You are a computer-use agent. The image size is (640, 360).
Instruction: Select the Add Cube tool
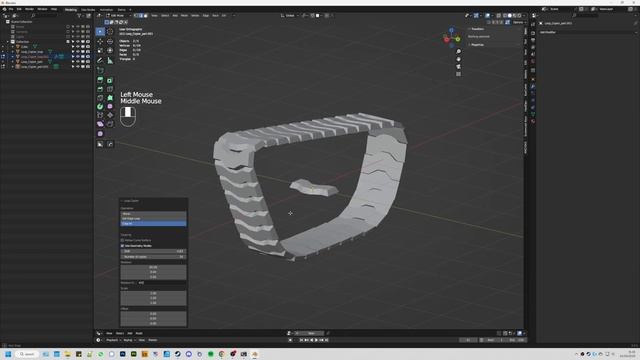click(x=100, y=70)
